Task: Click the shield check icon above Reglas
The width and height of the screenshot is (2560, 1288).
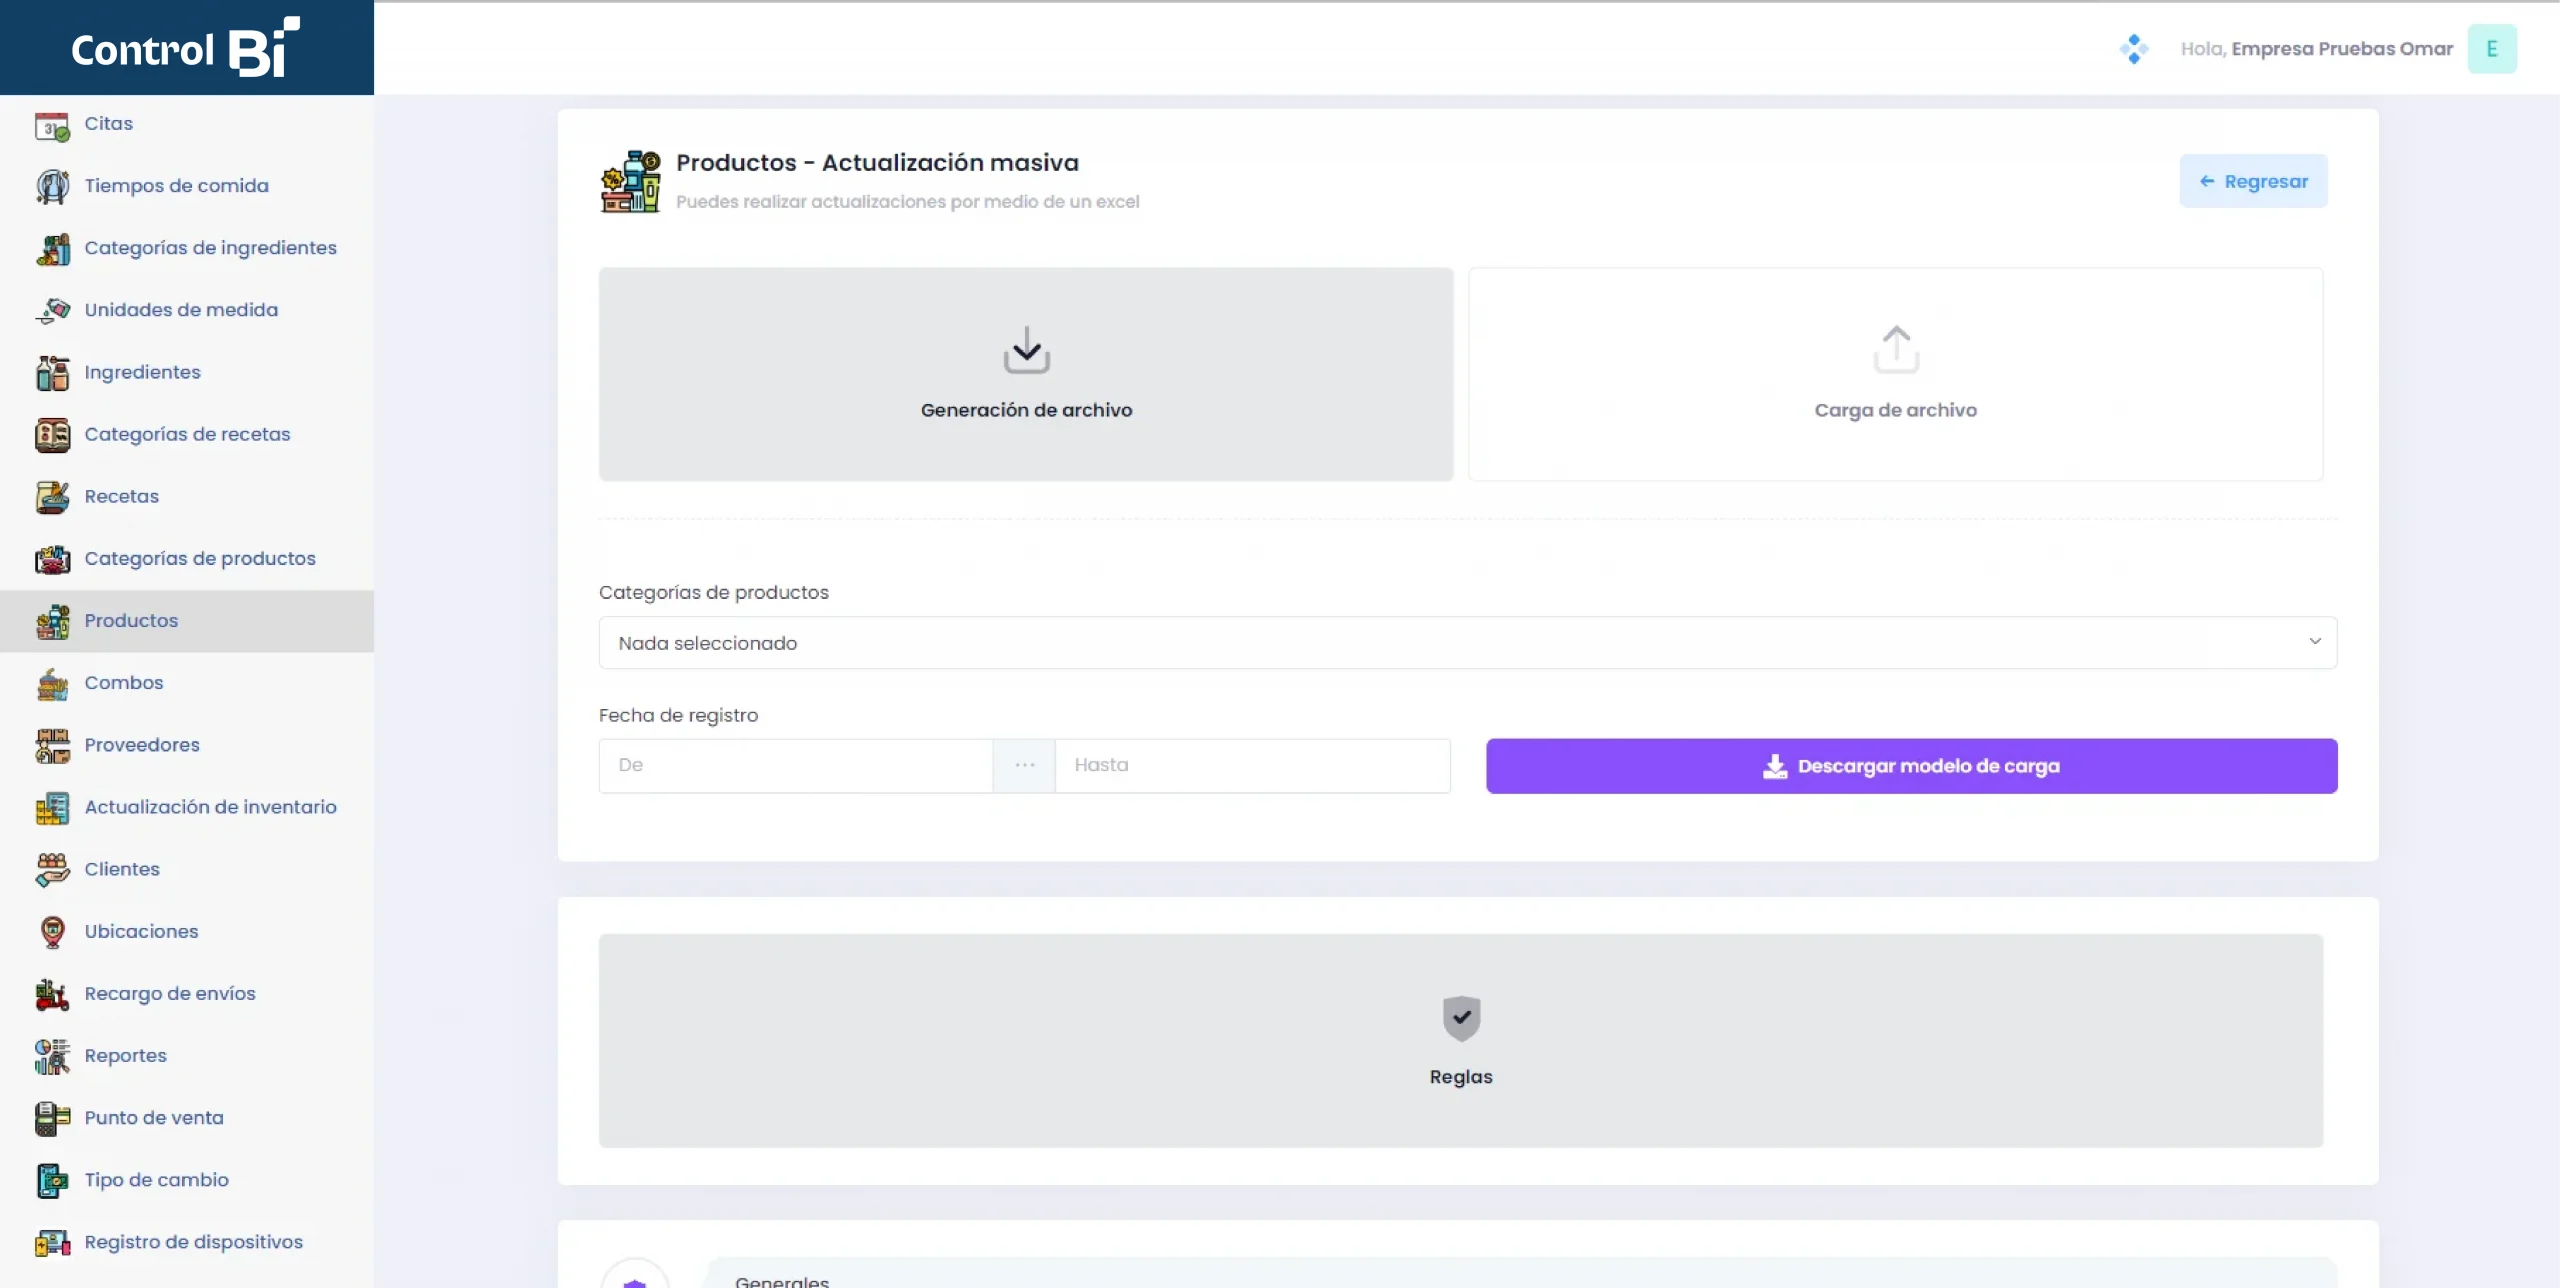Action: coord(1461,1018)
